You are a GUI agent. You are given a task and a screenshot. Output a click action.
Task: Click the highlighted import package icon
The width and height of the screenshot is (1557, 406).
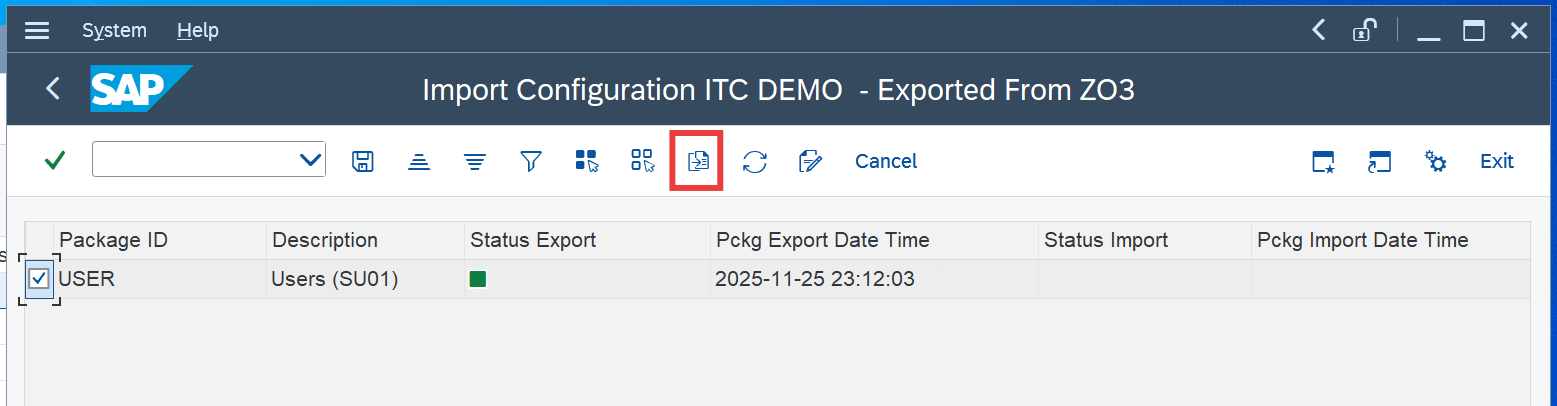click(x=698, y=161)
